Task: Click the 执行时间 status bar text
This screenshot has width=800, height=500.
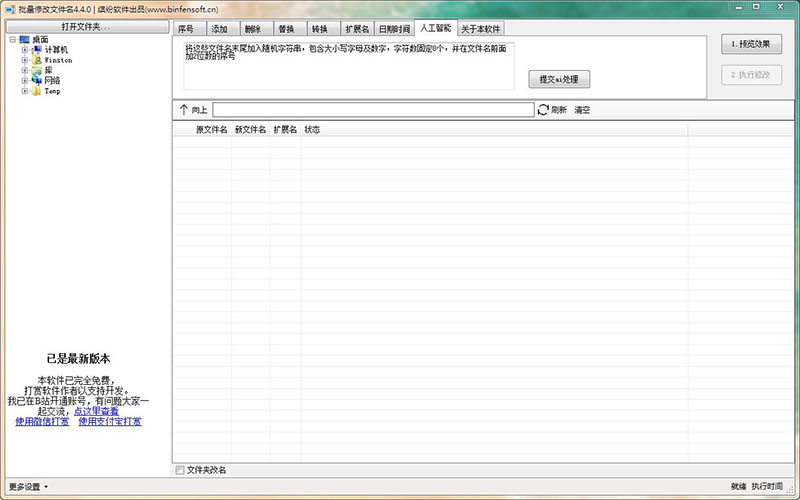Action: (x=767, y=487)
